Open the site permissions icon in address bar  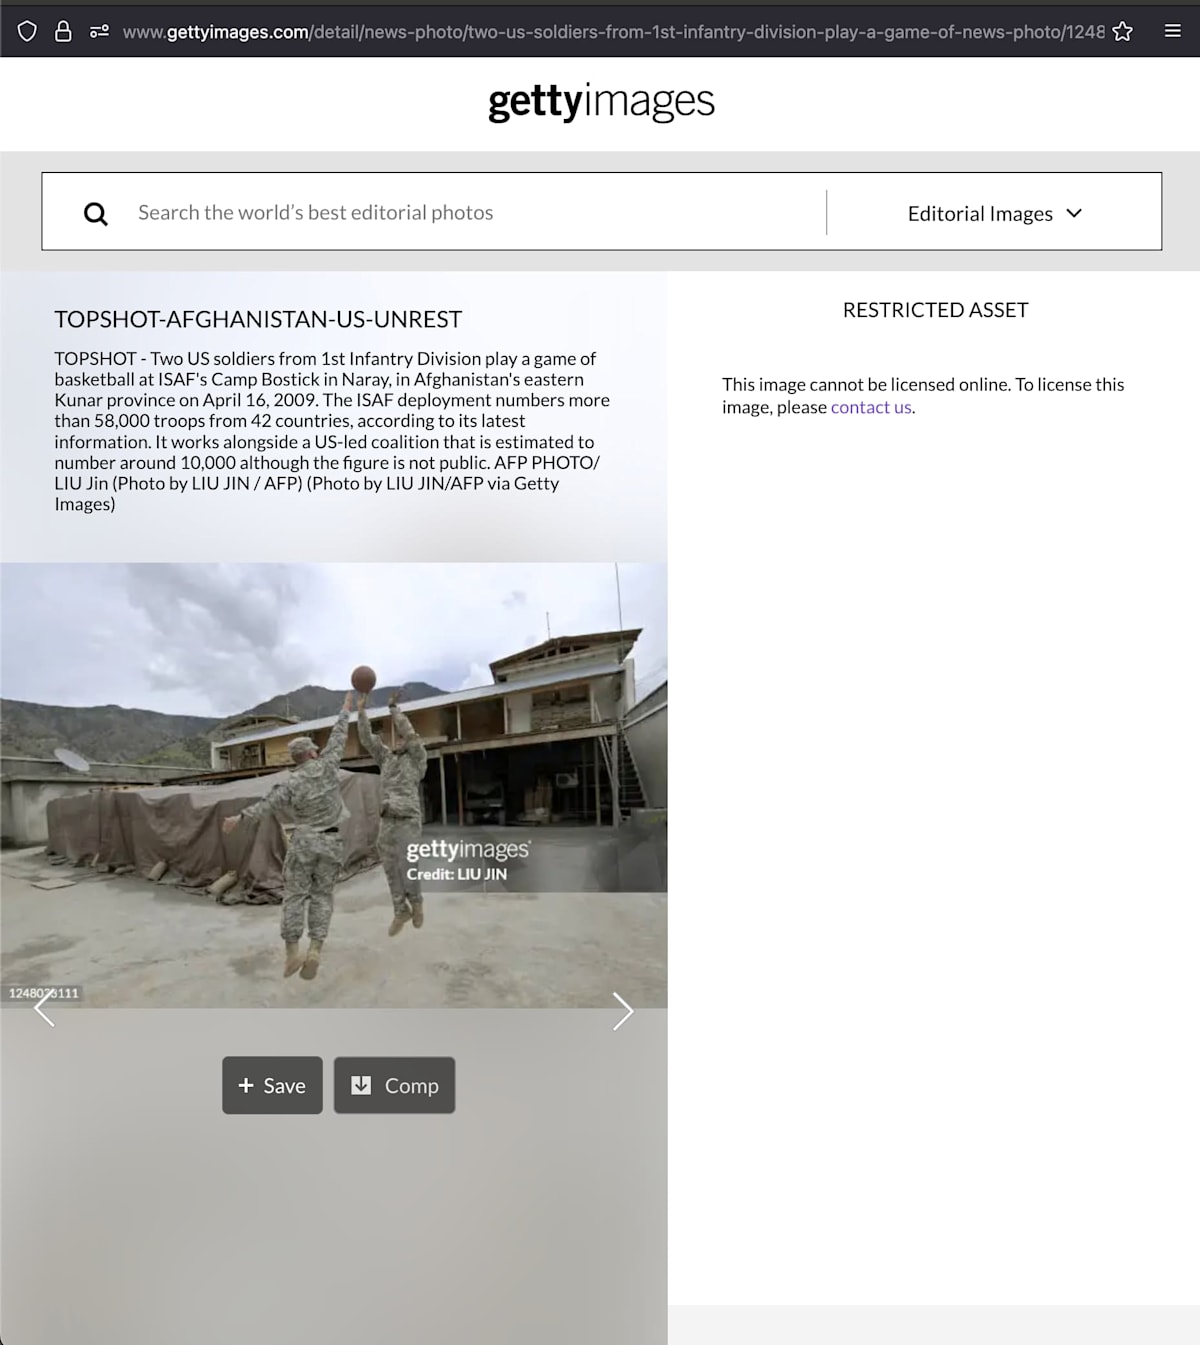pyautogui.click(x=99, y=31)
